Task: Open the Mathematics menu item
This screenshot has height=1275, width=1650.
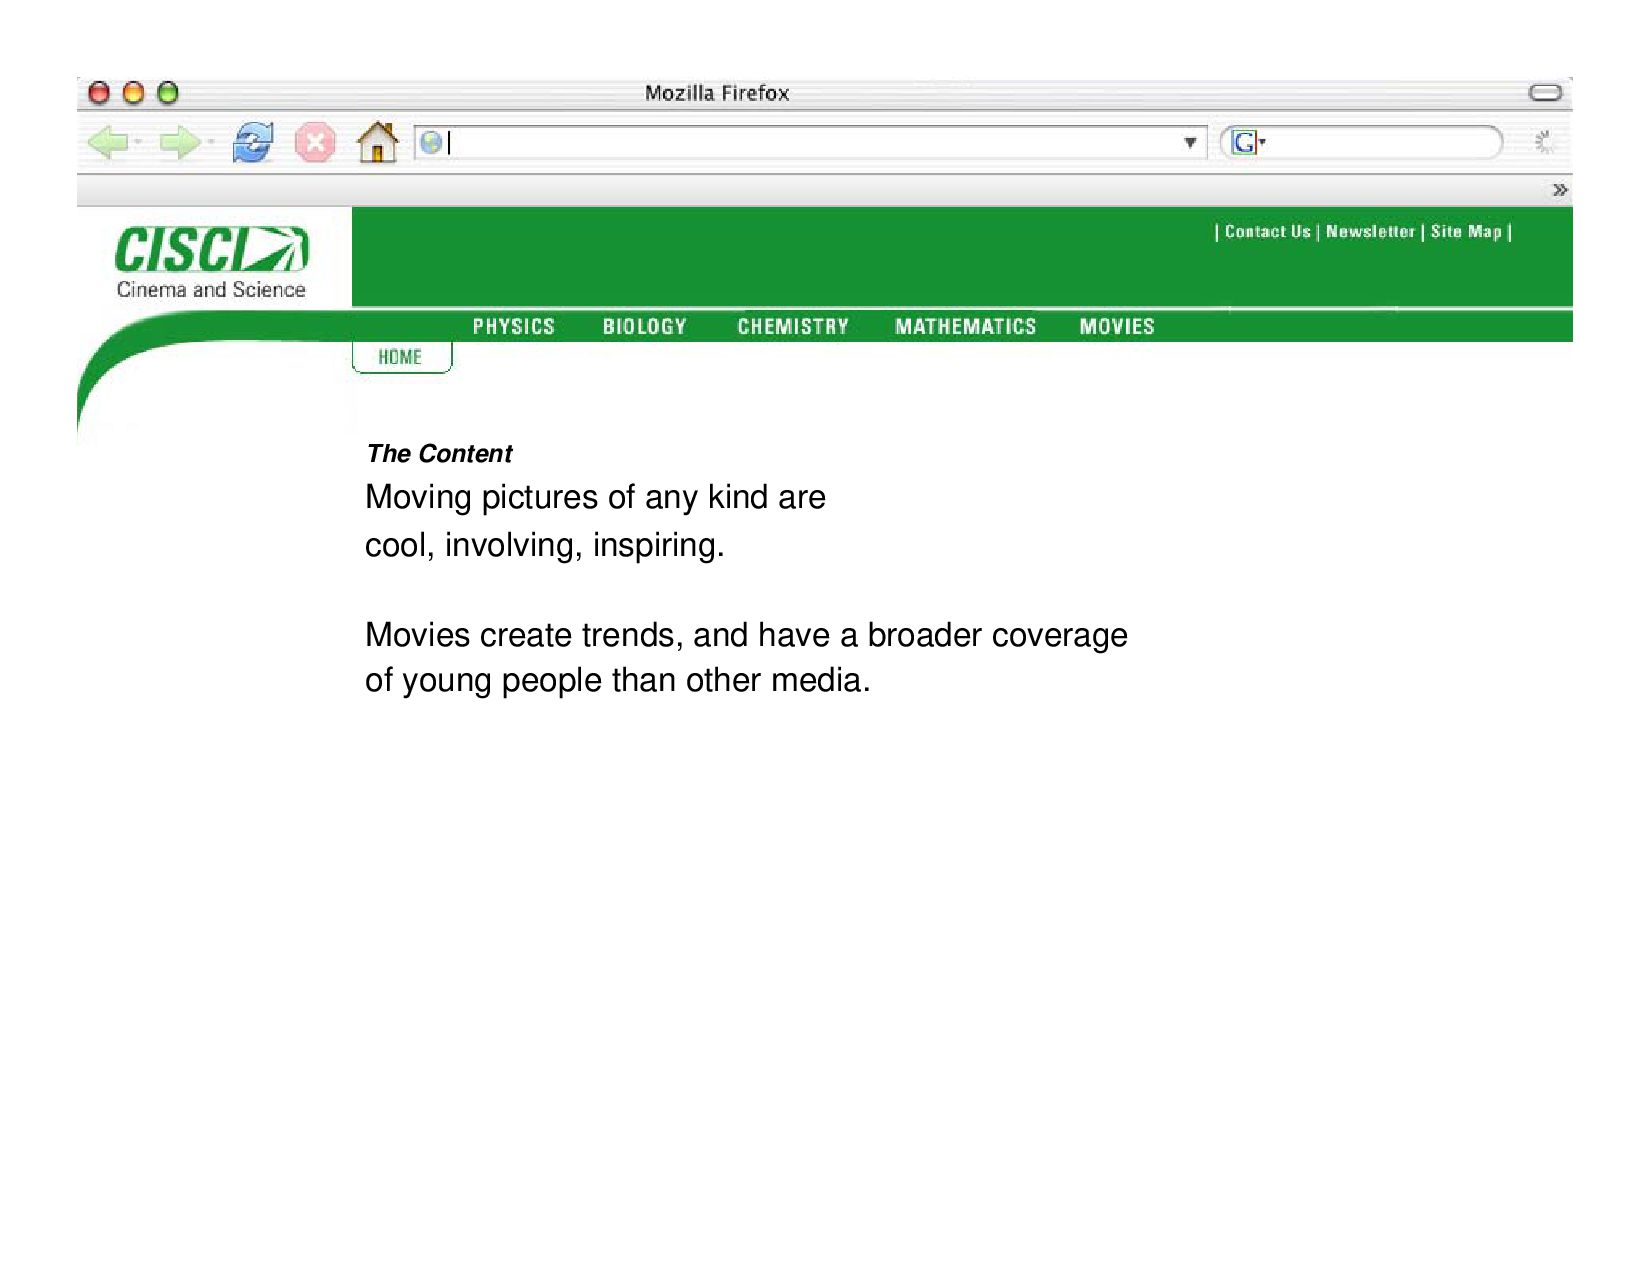Action: tap(966, 327)
